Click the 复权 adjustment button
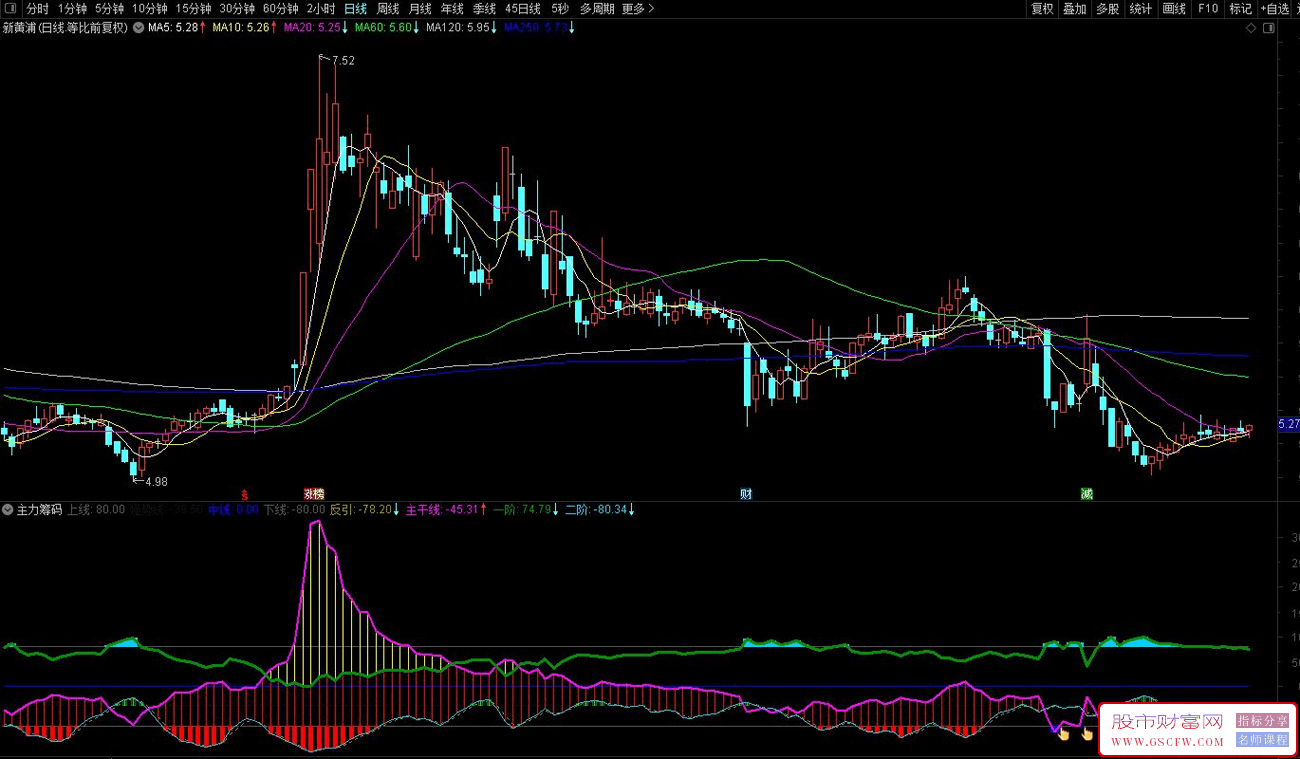The width and height of the screenshot is (1300, 759). [1043, 8]
